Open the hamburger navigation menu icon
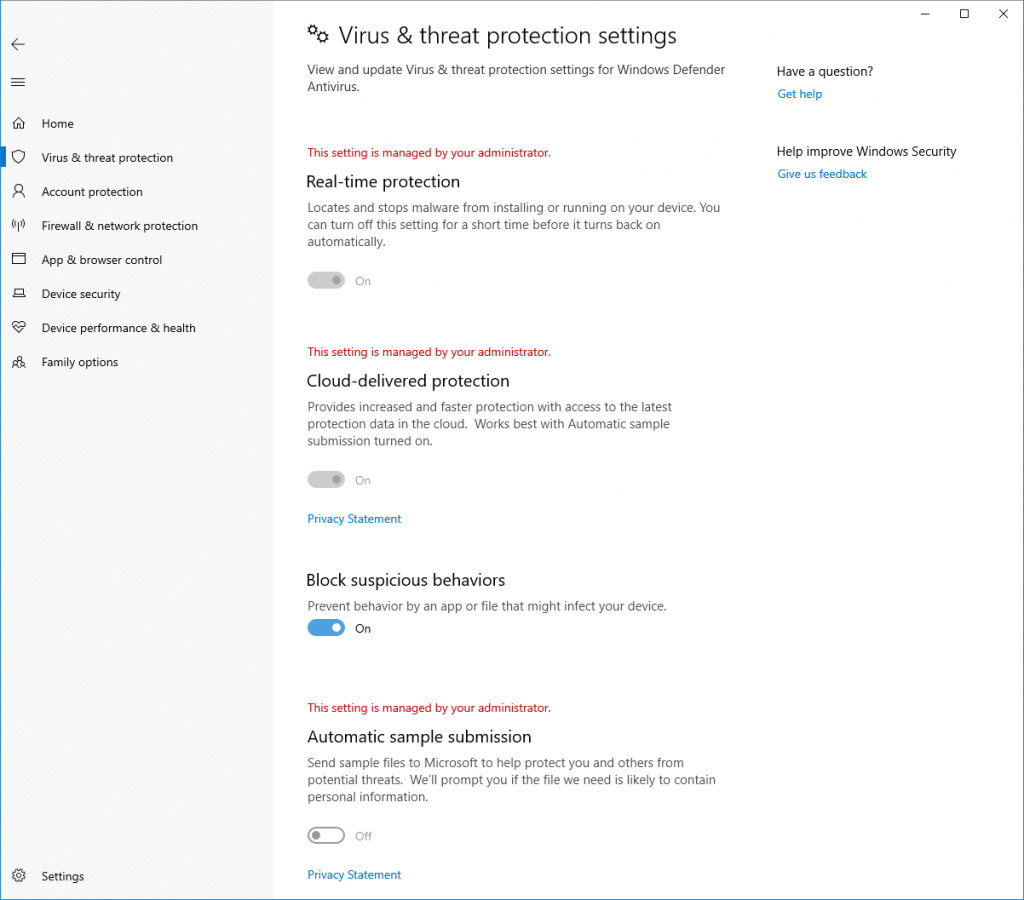 (18, 82)
